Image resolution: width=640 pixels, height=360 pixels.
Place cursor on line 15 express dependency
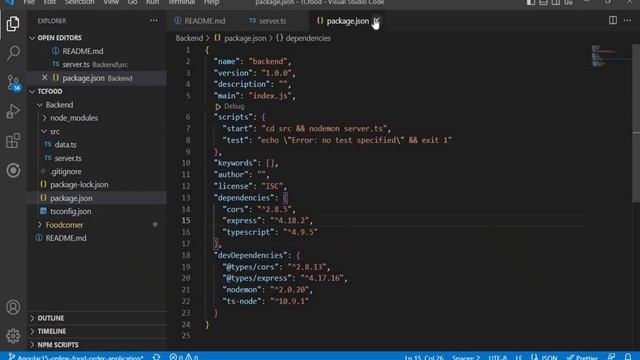tap(267, 221)
